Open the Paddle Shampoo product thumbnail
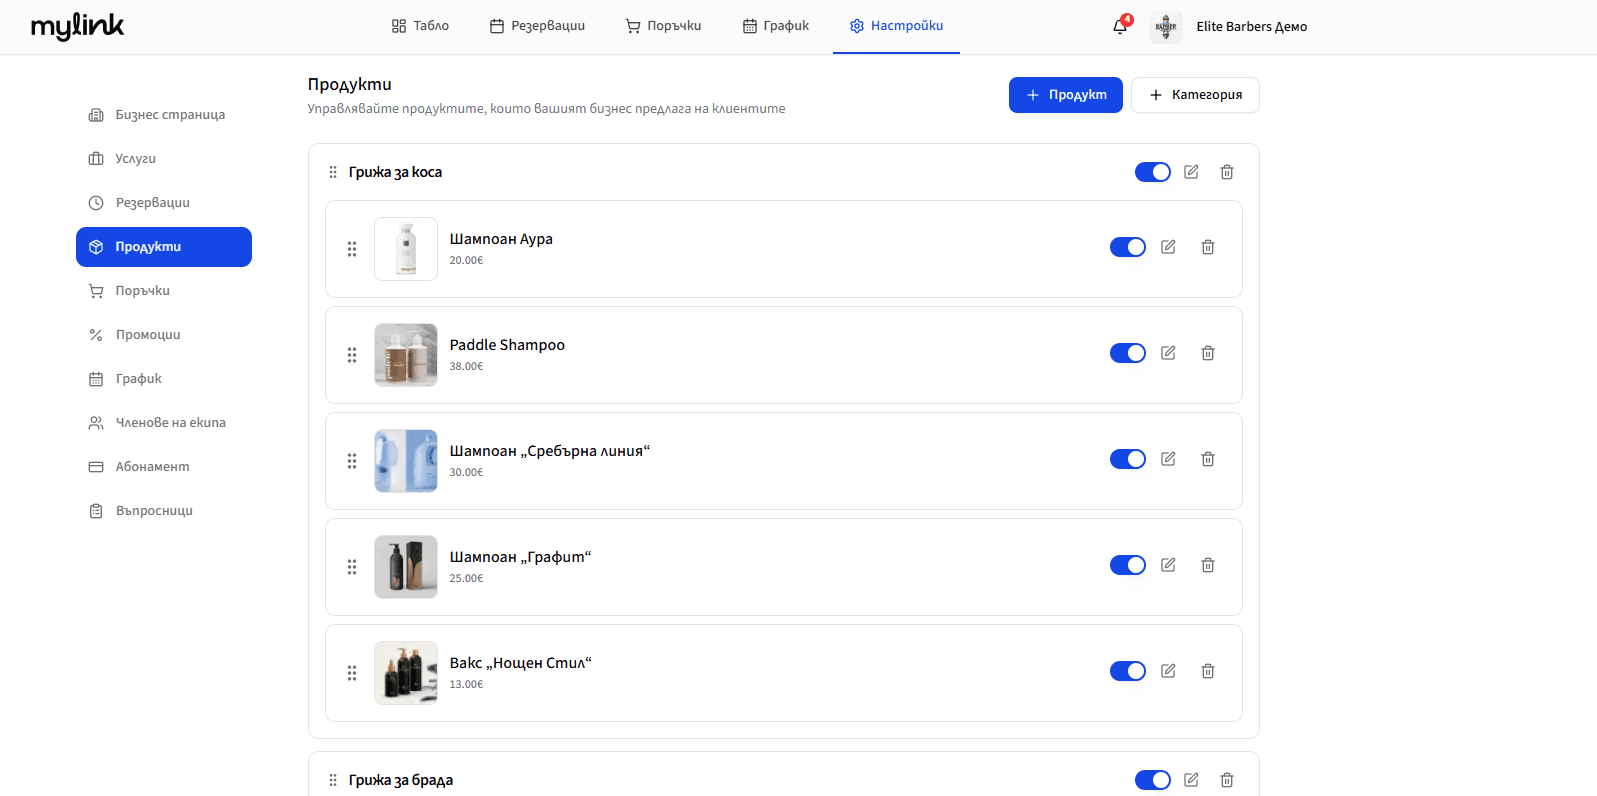 406,355
